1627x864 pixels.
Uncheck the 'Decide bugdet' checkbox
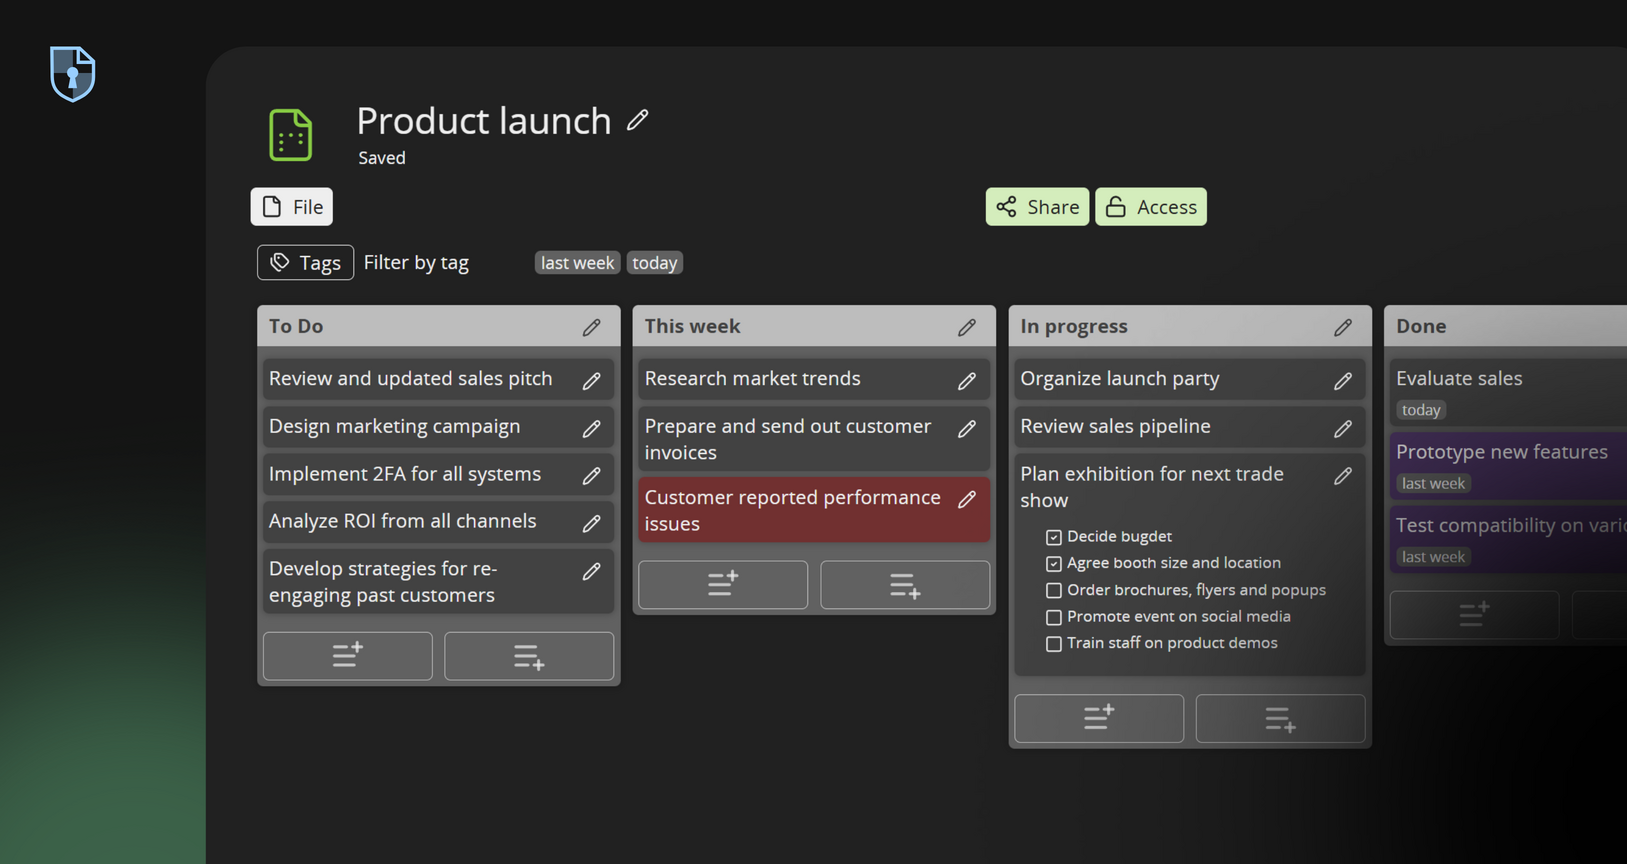point(1053,537)
